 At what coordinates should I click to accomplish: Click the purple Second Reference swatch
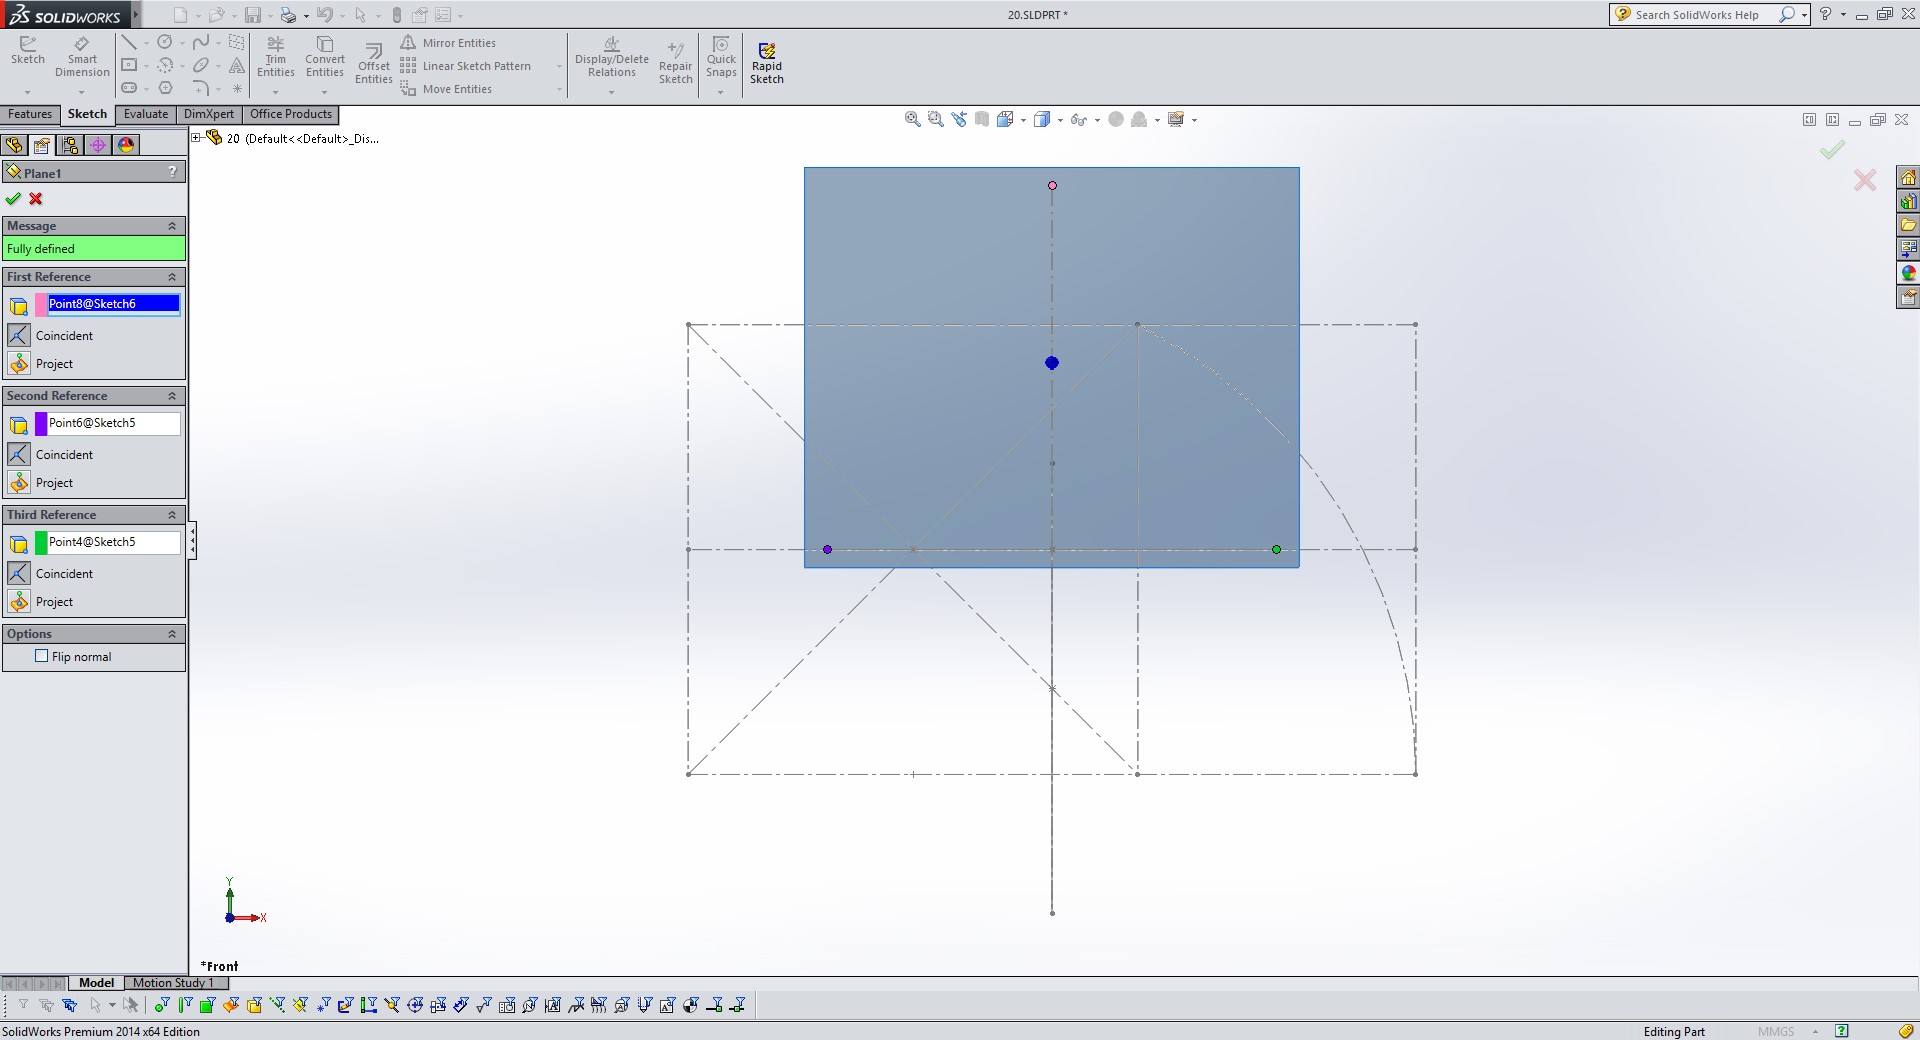pyautogui.click(x=41, y=424)
